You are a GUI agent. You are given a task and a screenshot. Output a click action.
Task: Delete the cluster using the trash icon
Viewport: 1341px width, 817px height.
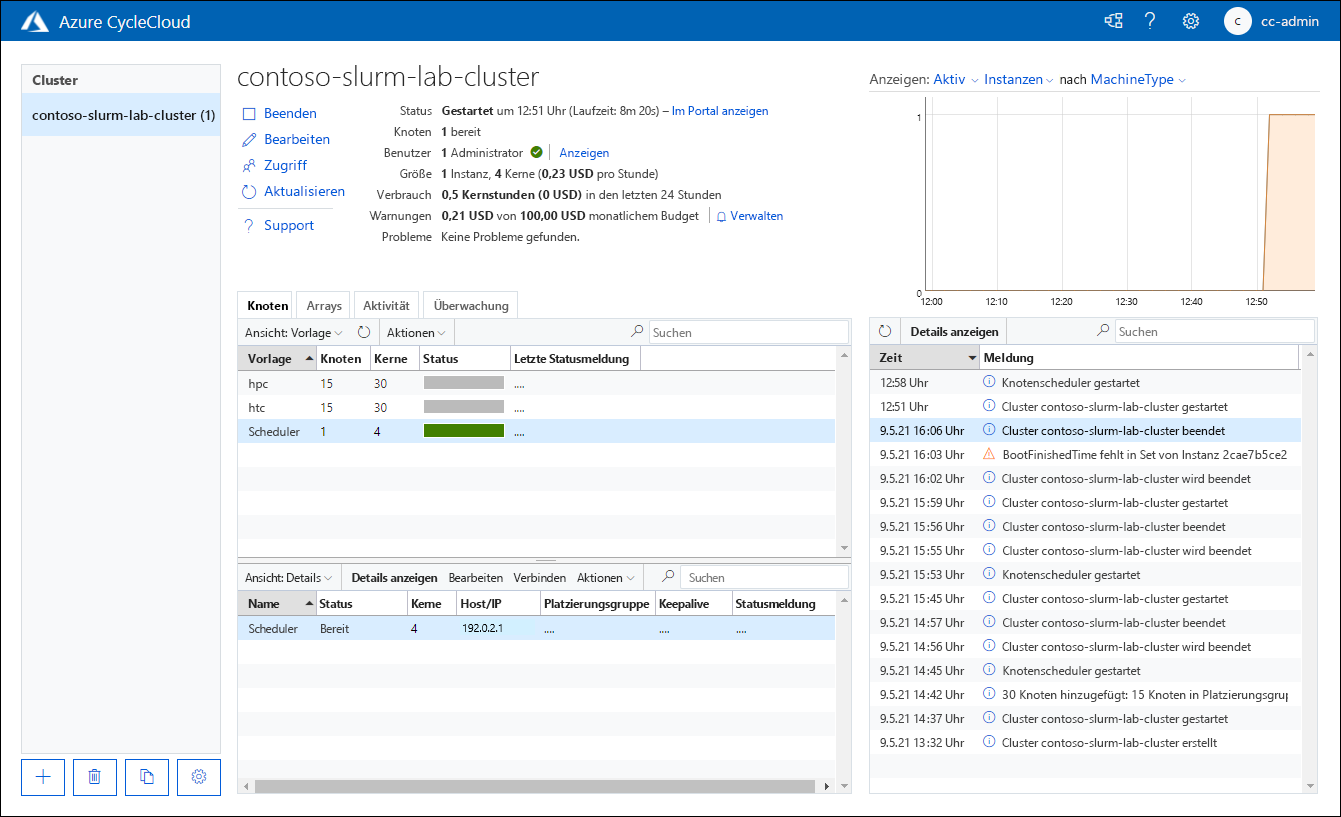coord(94,777)
